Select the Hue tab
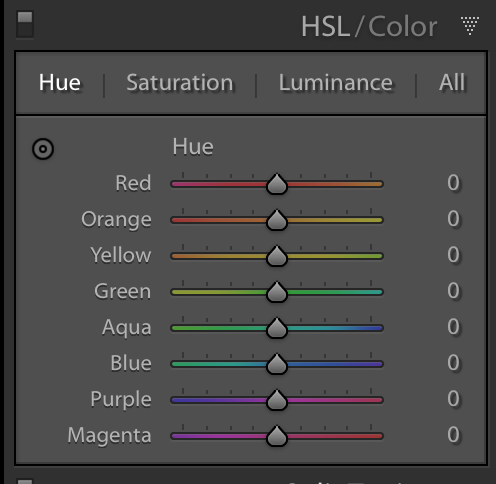Image resolution: width=496 pixels, height=484 pixels. pos(60,82)
